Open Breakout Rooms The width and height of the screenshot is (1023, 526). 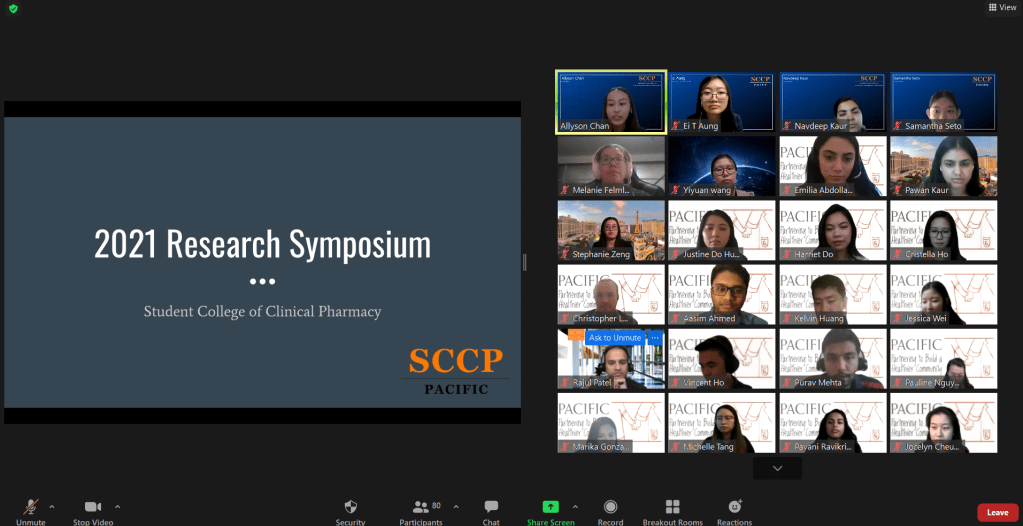(672, 508)
